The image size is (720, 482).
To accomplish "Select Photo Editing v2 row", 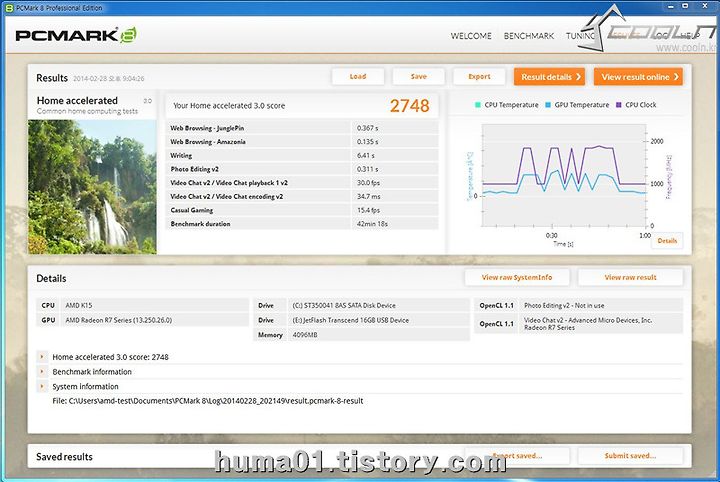I will point(302,169).
